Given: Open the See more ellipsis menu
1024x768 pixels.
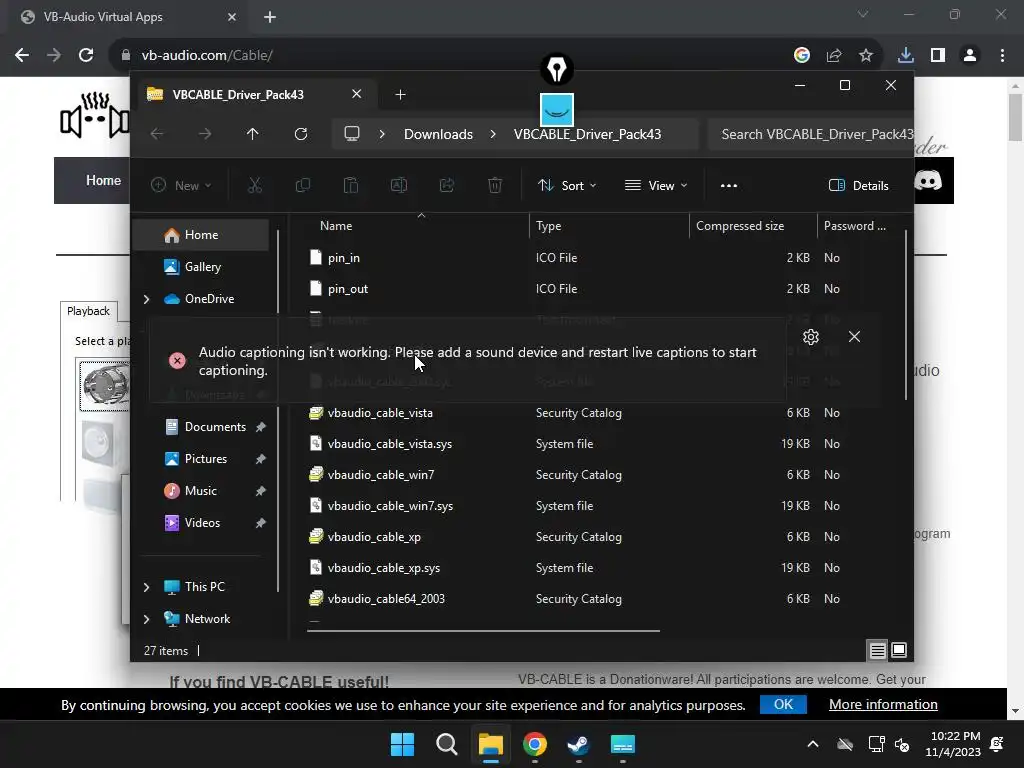Looking at the screenshot, I should 729,185.
